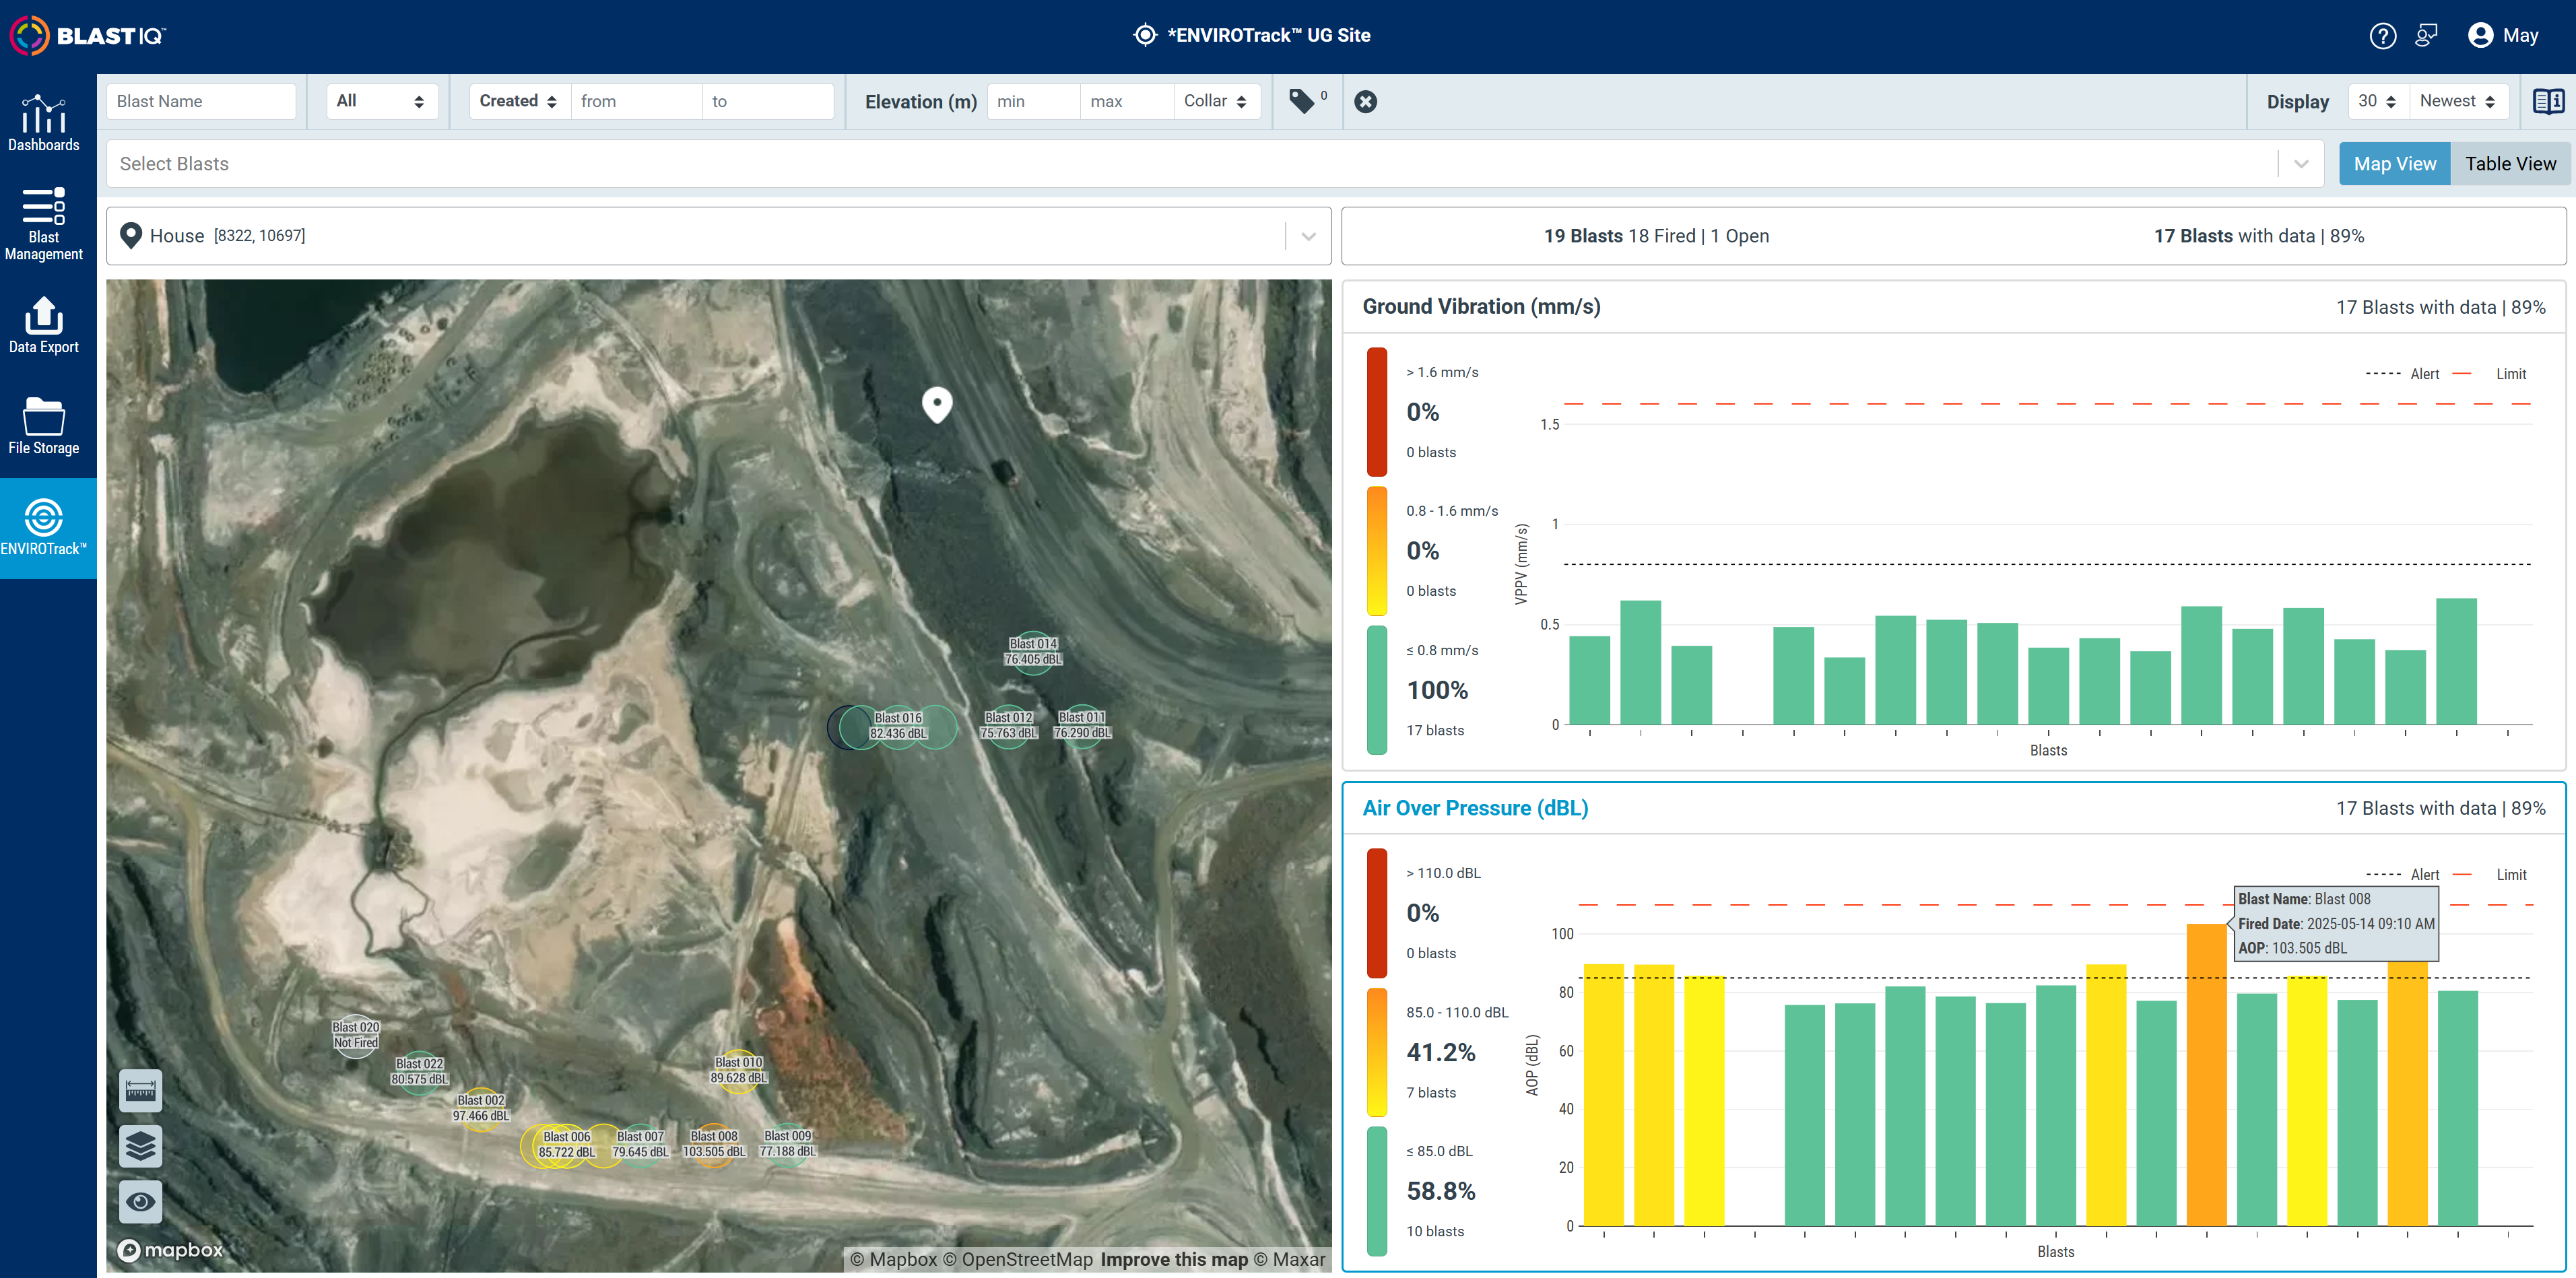Click the to date field
The image size is (2576, 1278).
pyautogui.click(x=768, y=101)
